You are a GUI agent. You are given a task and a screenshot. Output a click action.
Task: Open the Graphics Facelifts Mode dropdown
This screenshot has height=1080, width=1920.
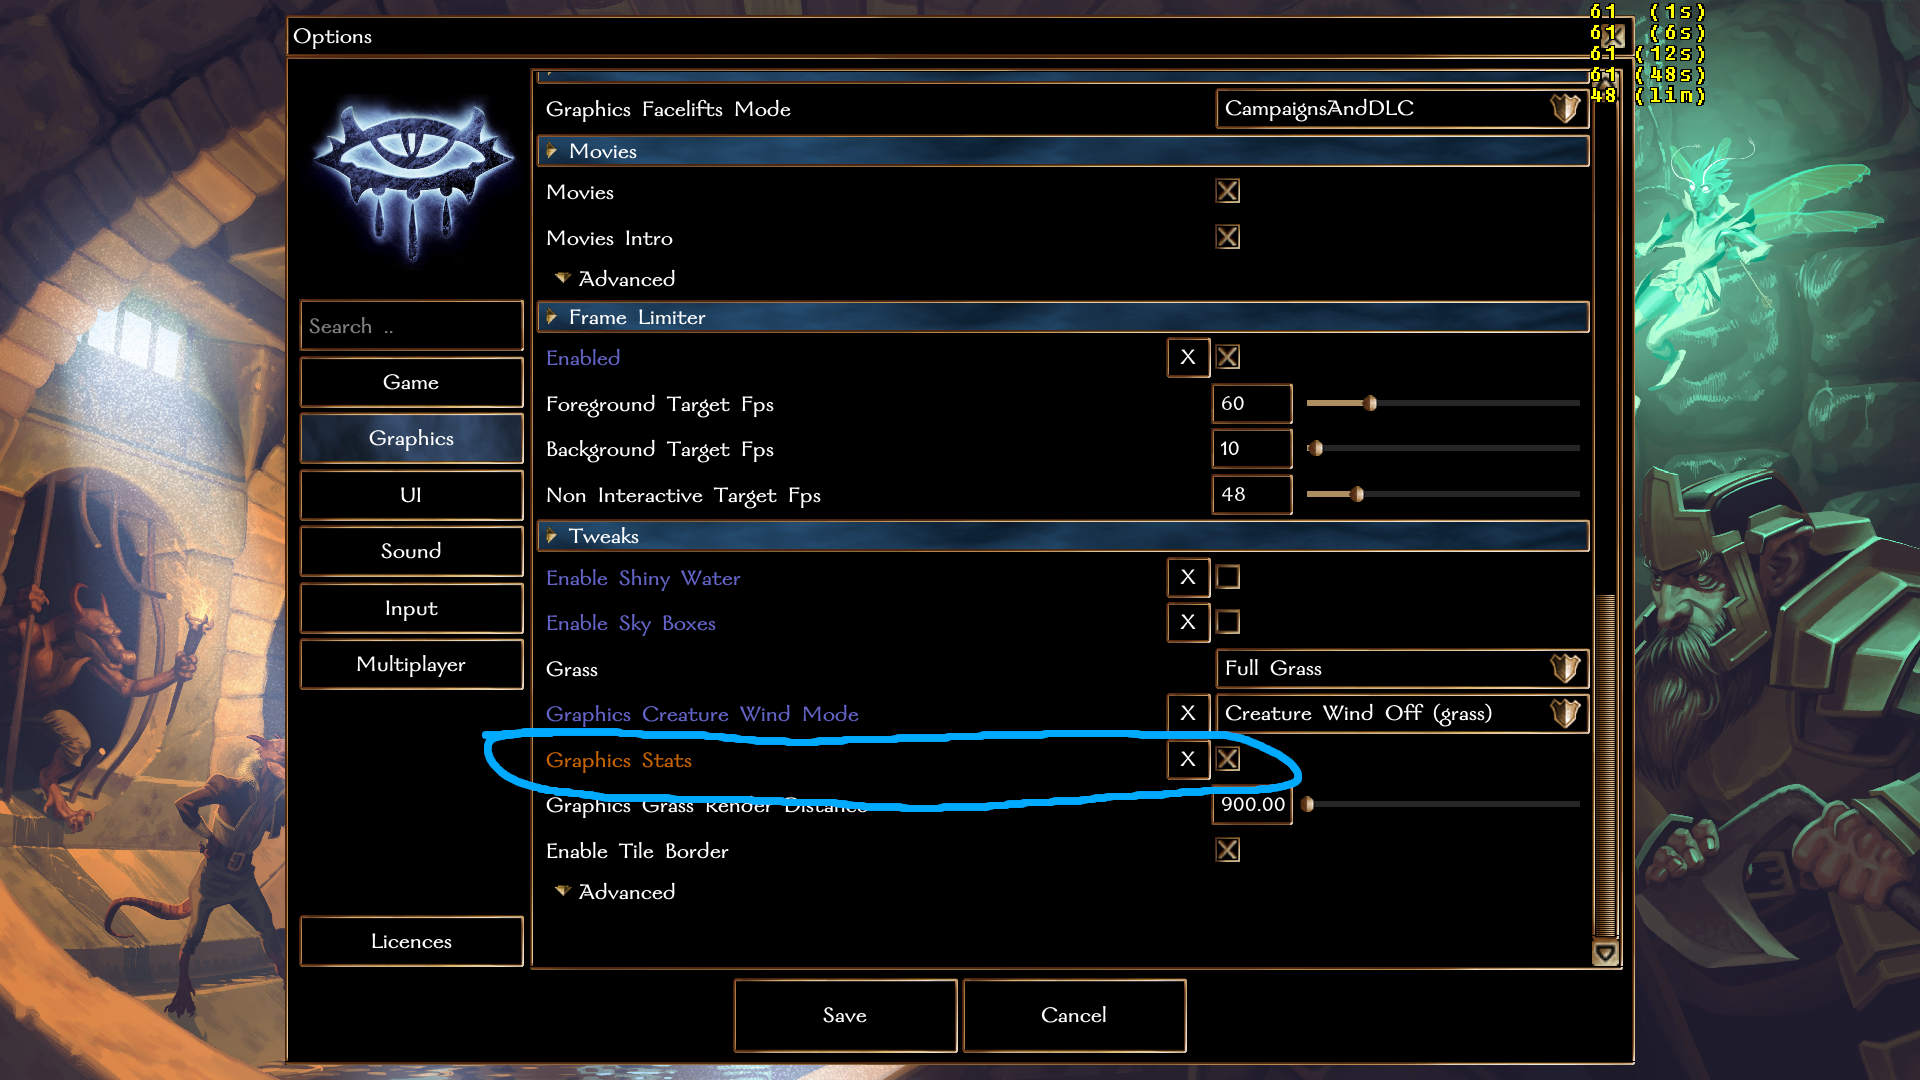point(1402,108)
